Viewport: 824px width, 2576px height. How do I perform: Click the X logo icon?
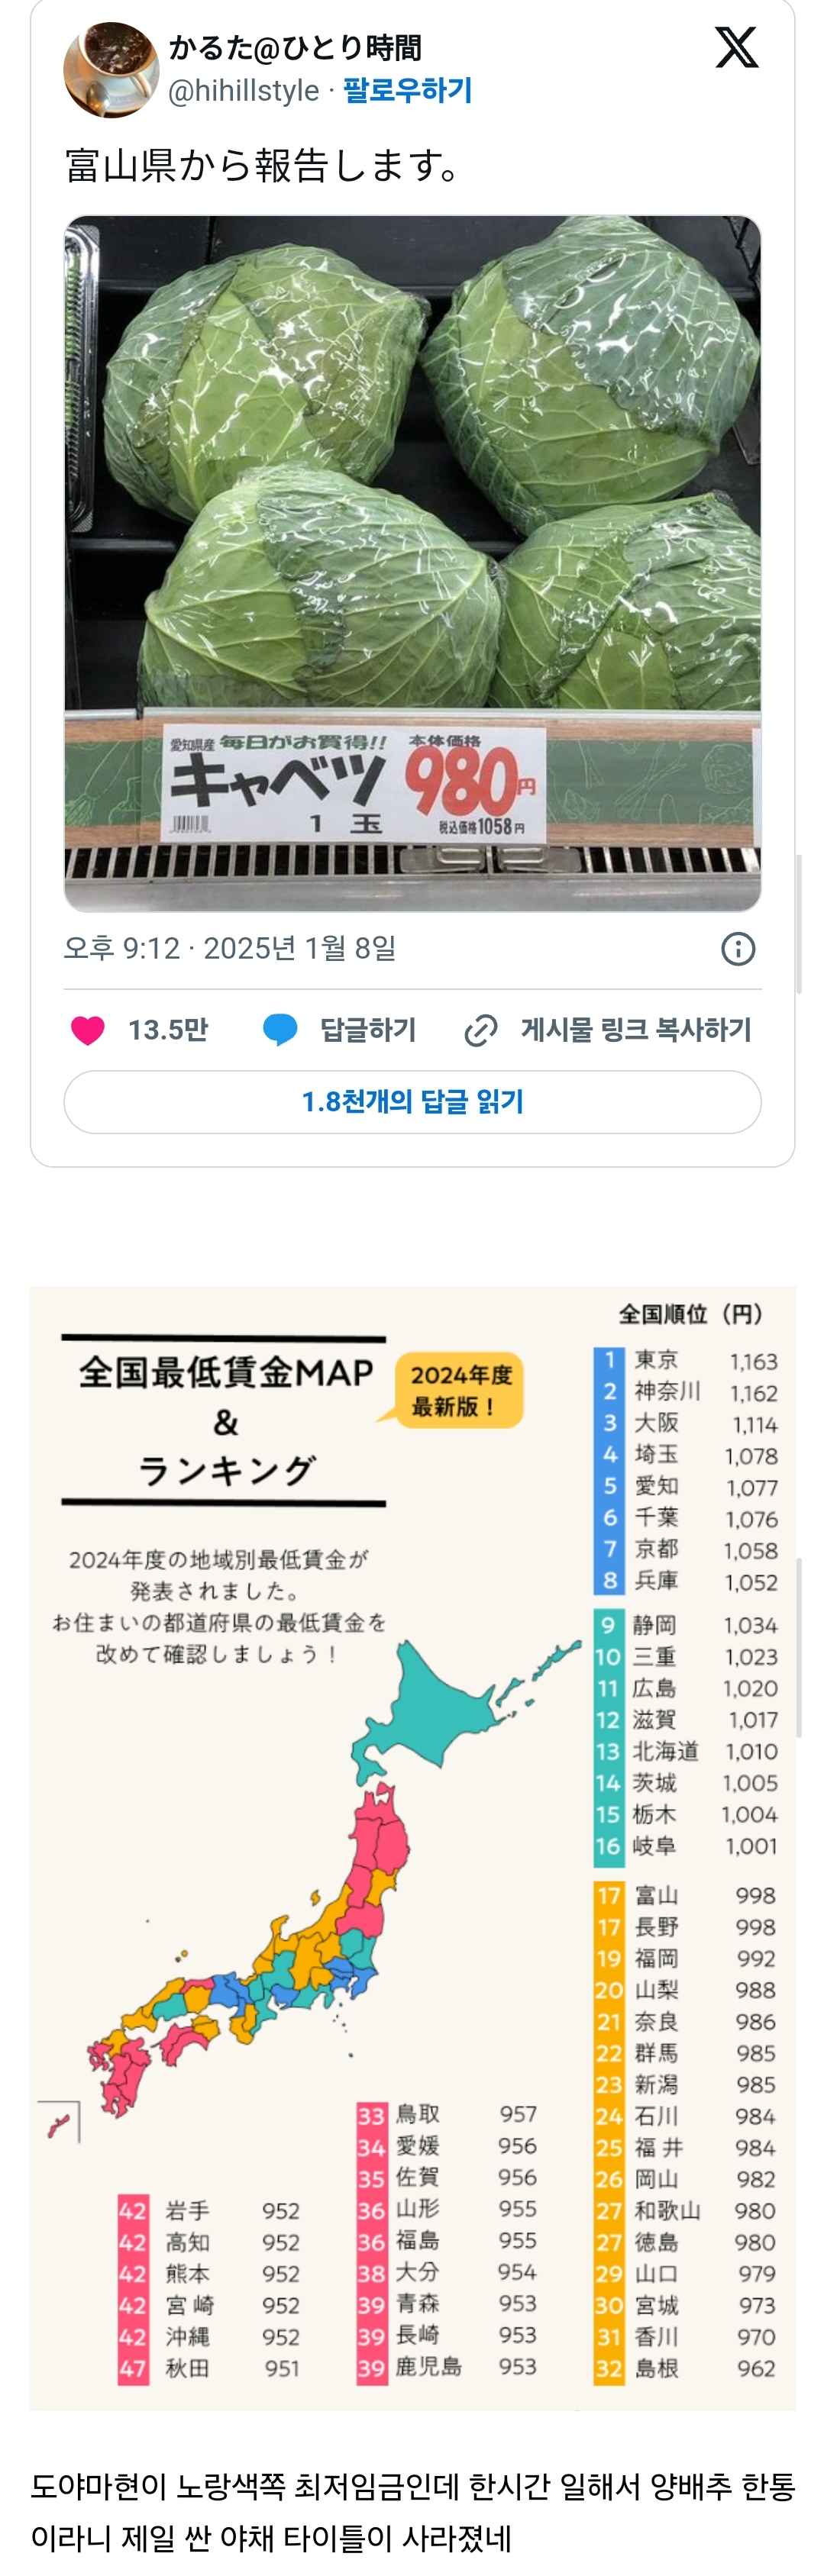[736, 47]
